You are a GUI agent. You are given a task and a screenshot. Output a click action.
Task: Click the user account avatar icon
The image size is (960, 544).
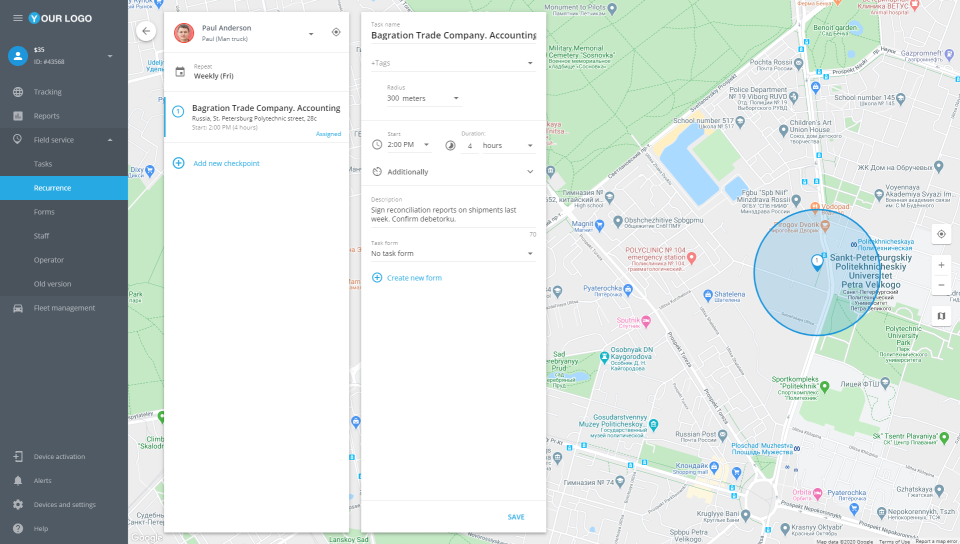[x=18, y=56]
